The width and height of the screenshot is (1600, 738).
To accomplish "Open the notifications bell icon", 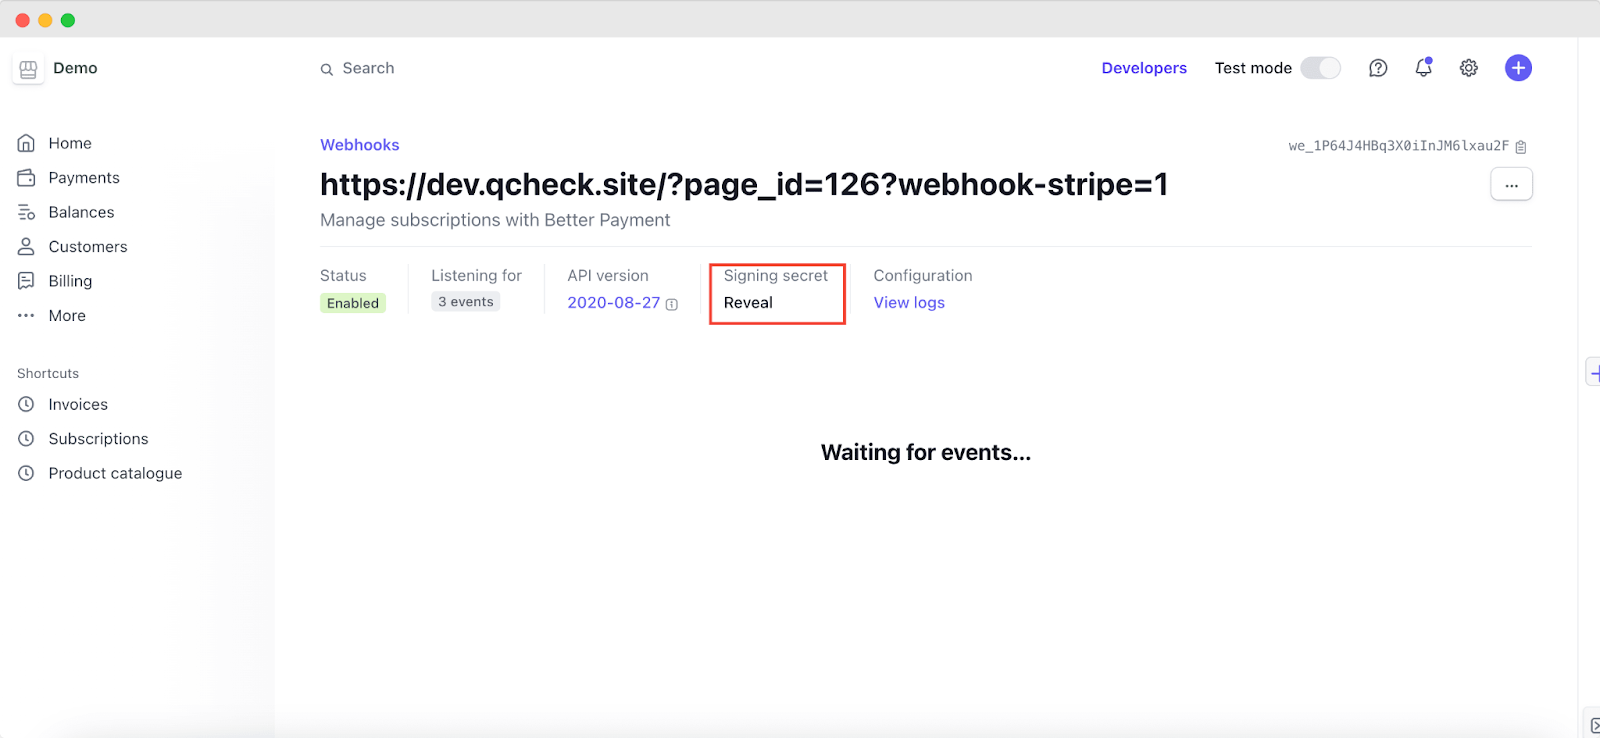I will tap(1424, 68).
